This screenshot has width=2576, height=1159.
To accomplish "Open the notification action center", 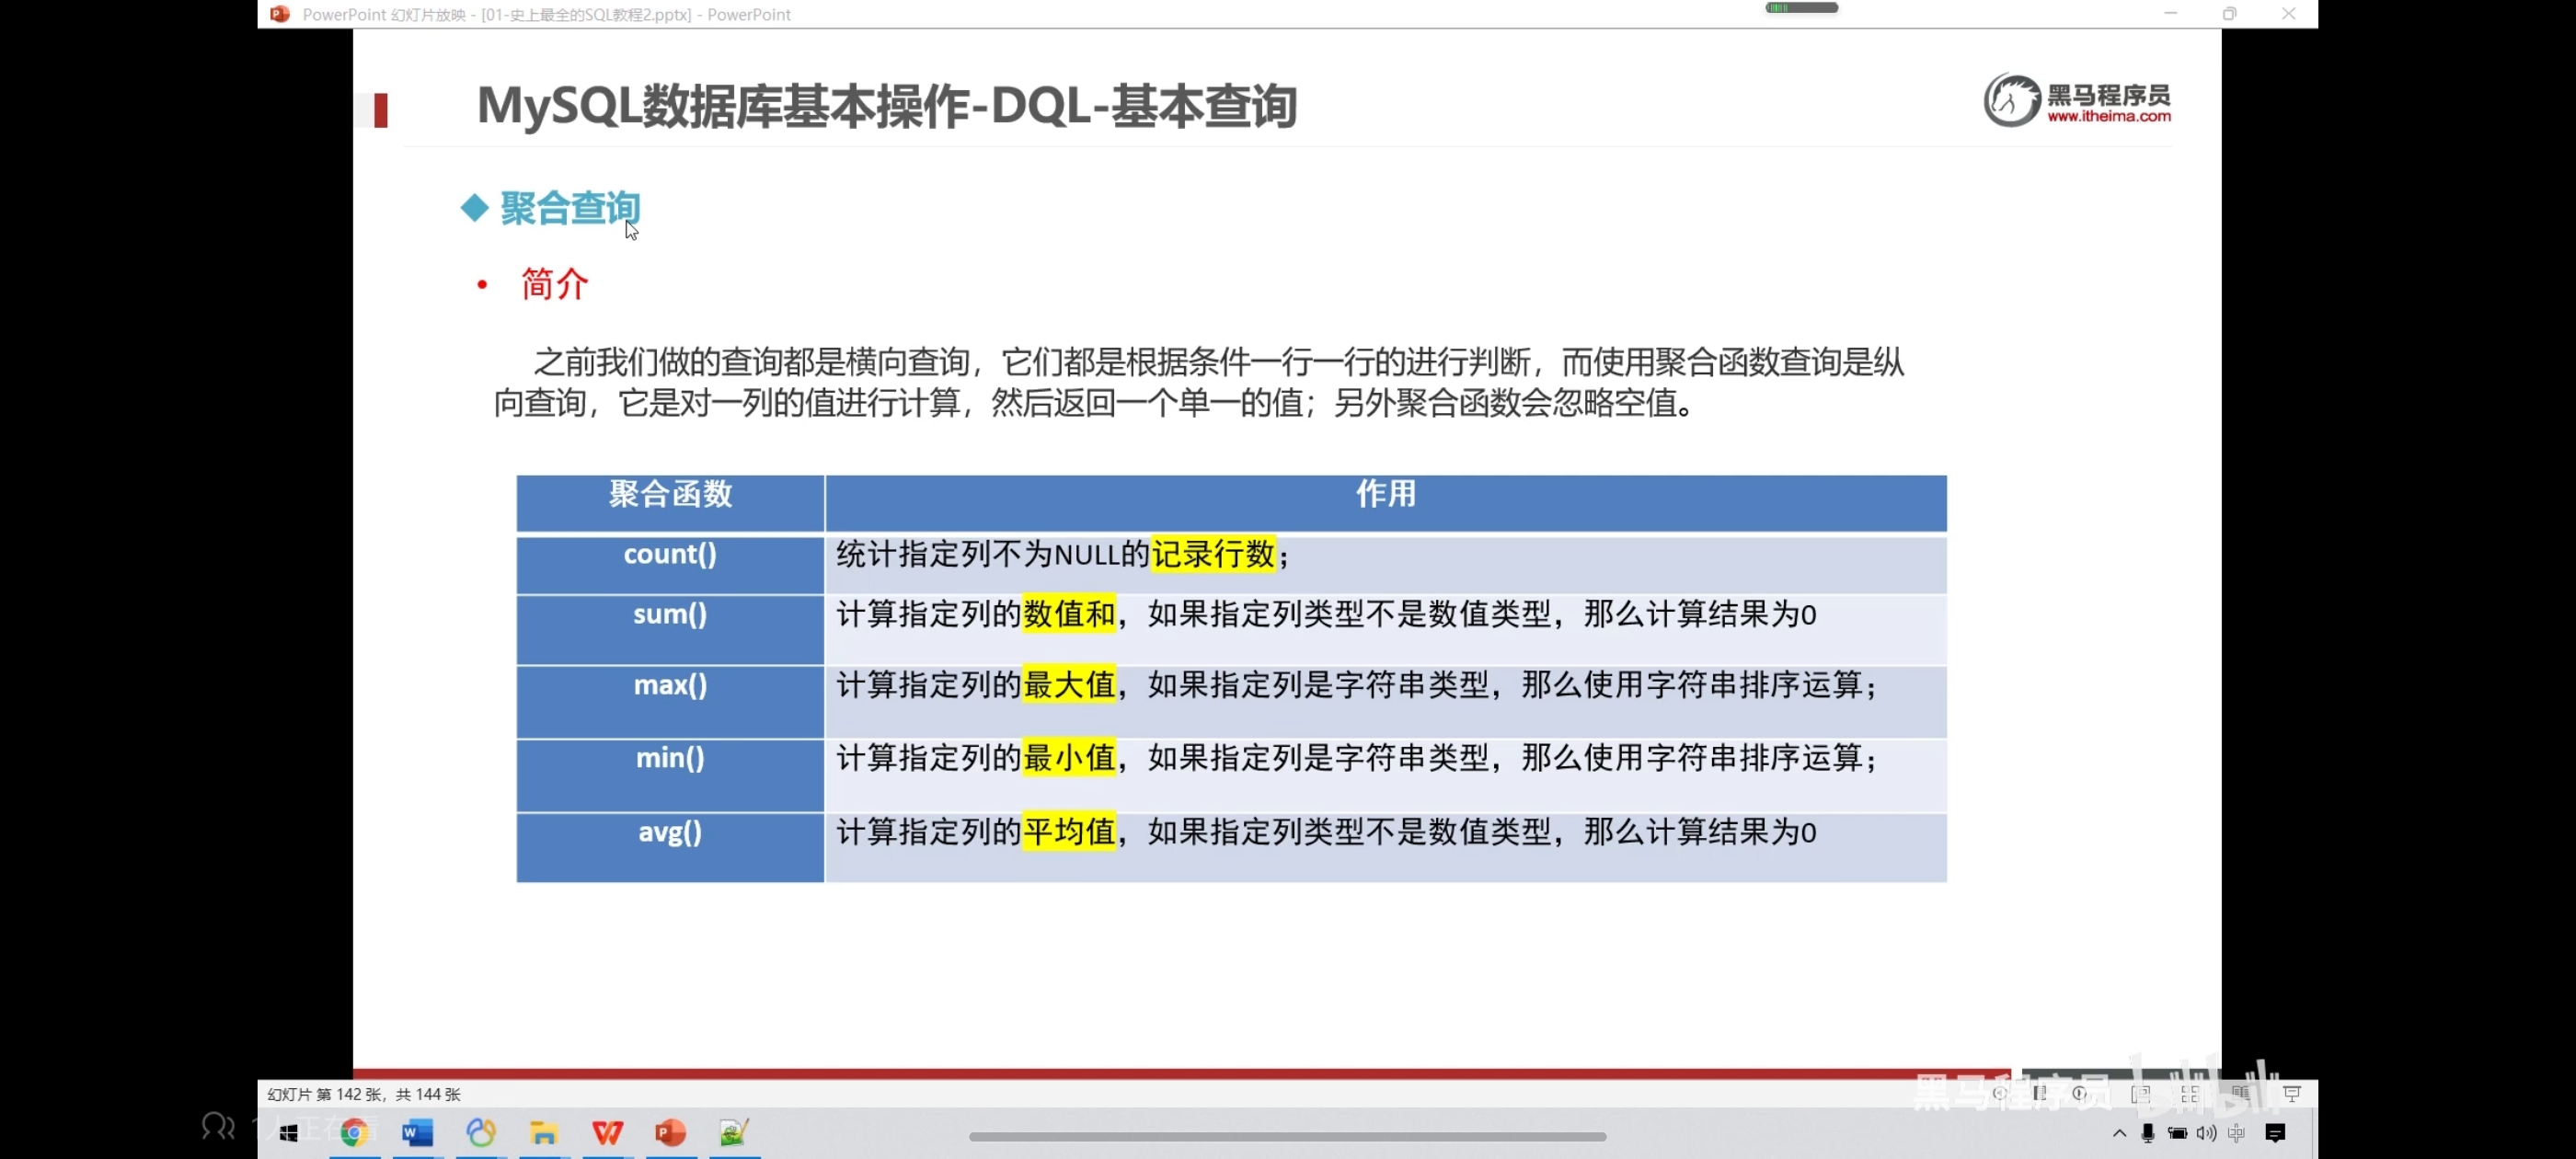I will (x=2275, y=1133).
